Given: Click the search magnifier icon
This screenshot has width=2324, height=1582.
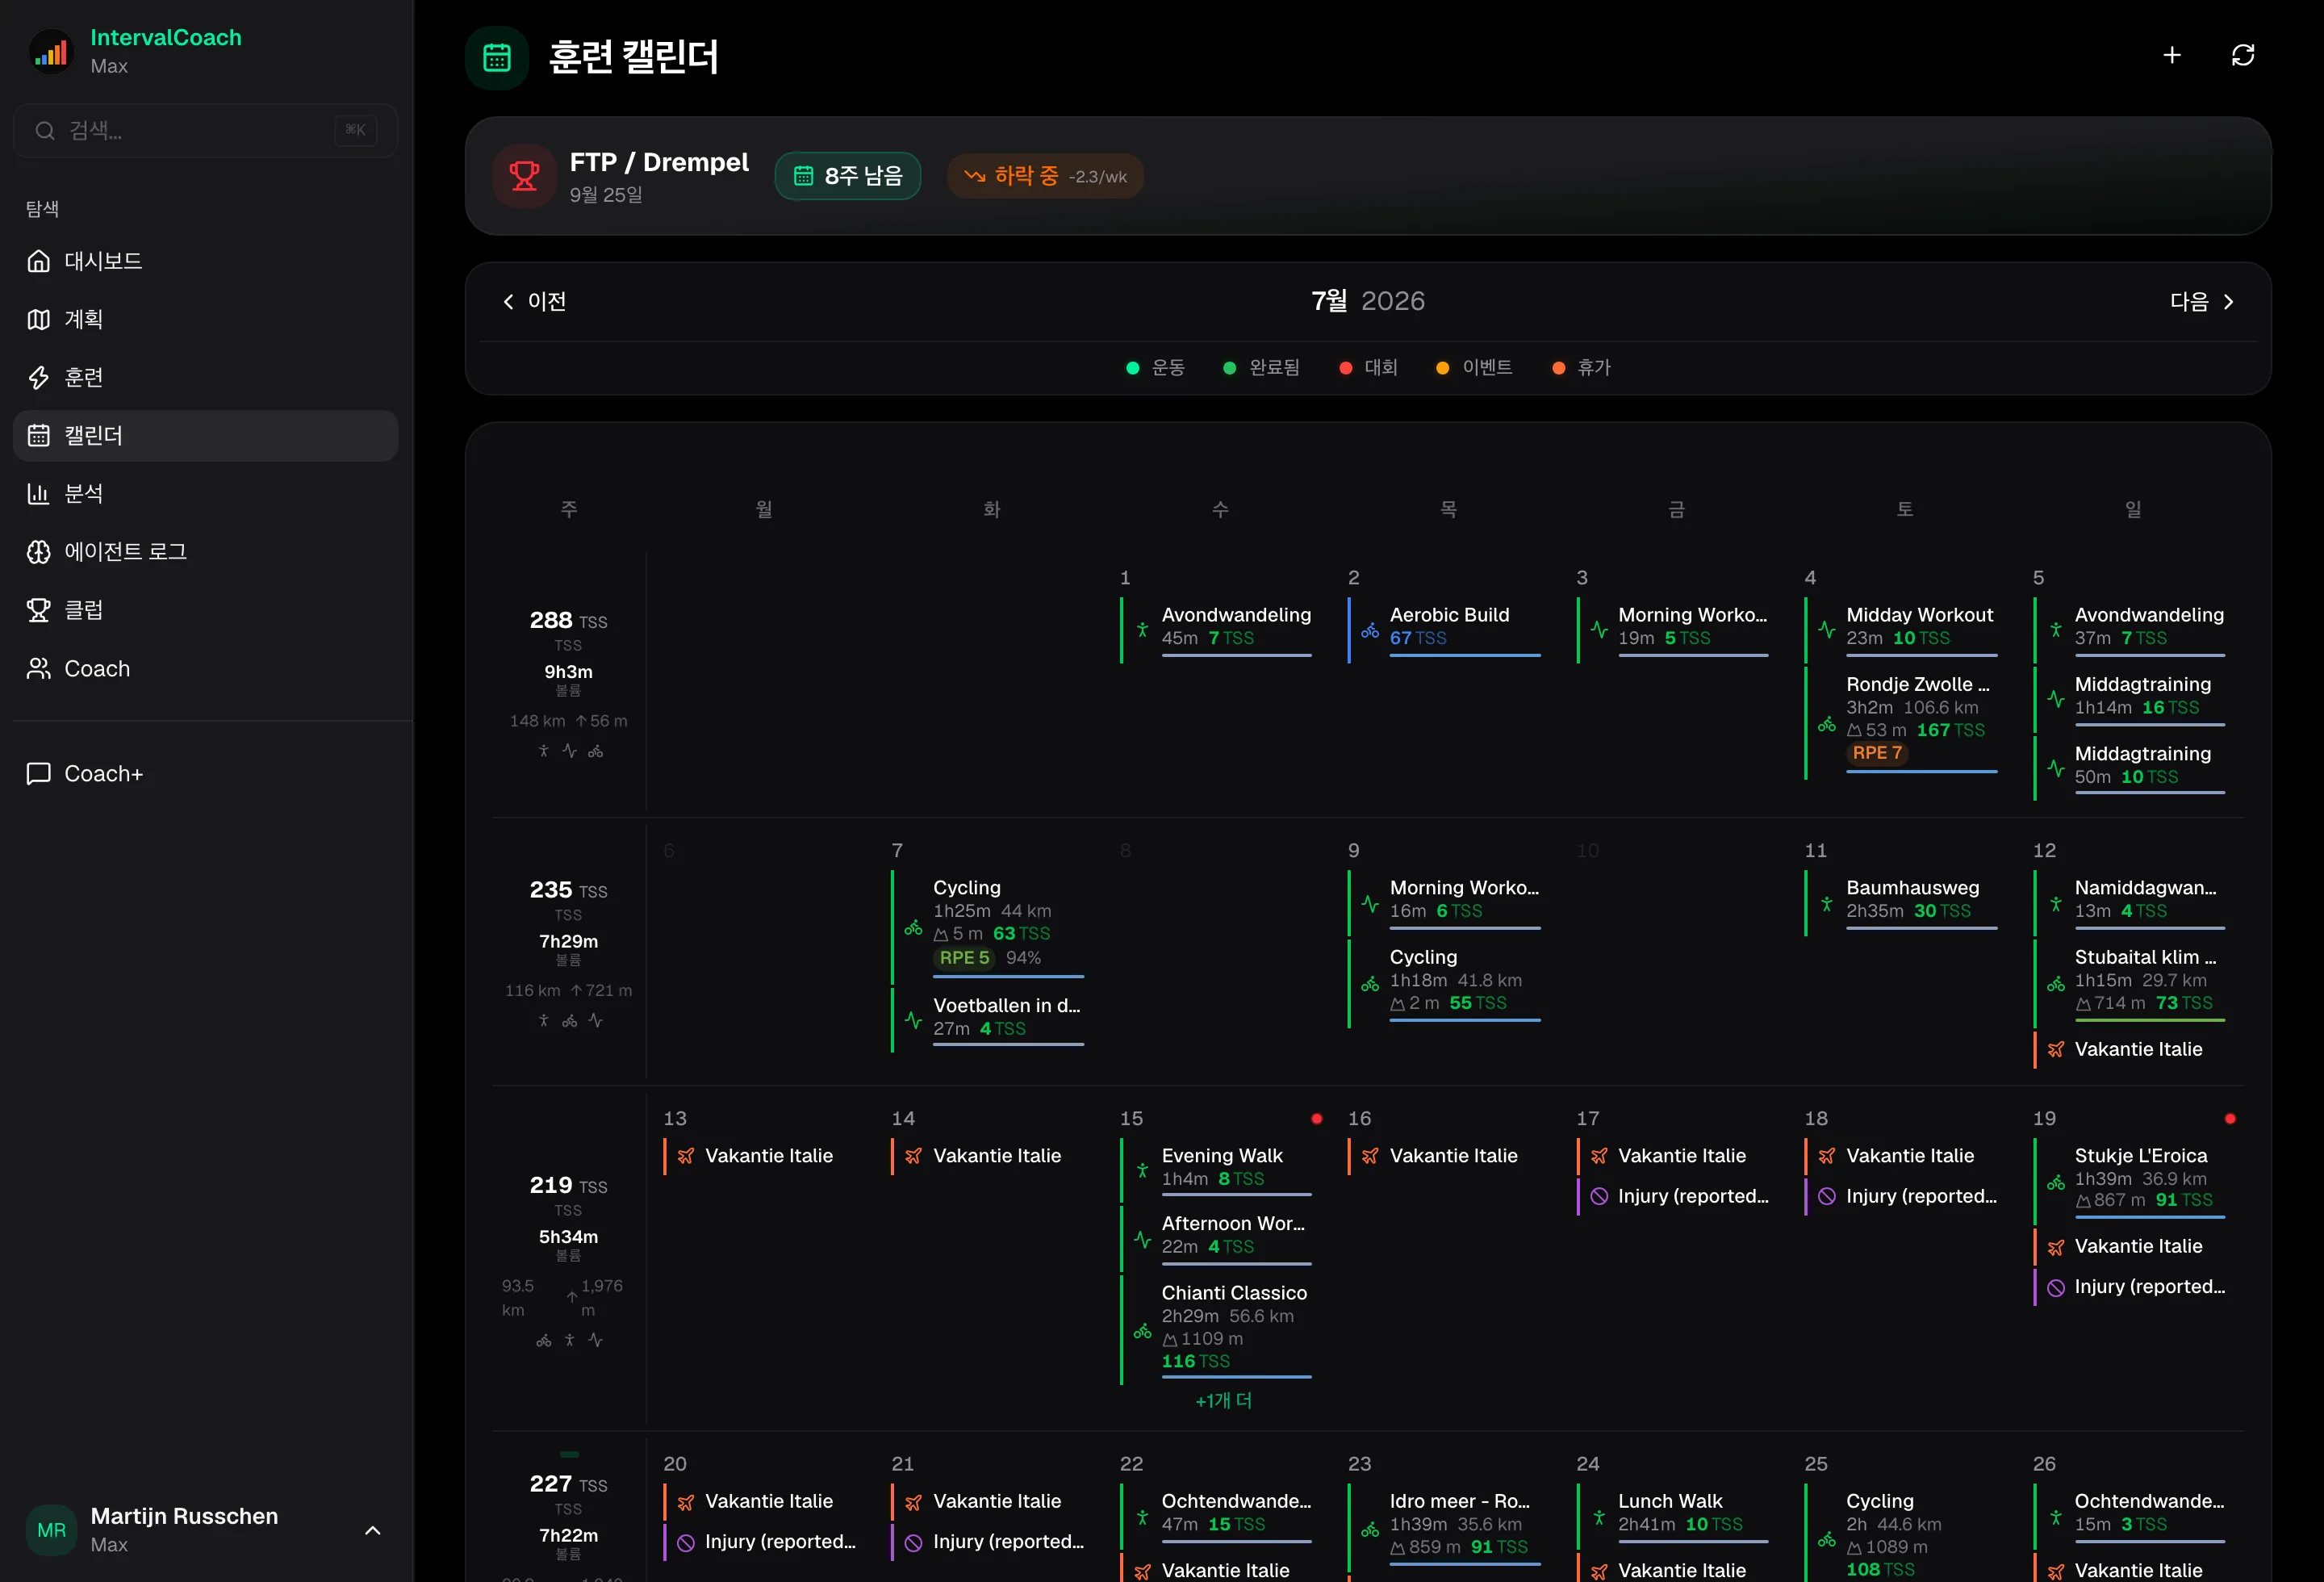Looking at the screenshot, I should tap(44, 130).
